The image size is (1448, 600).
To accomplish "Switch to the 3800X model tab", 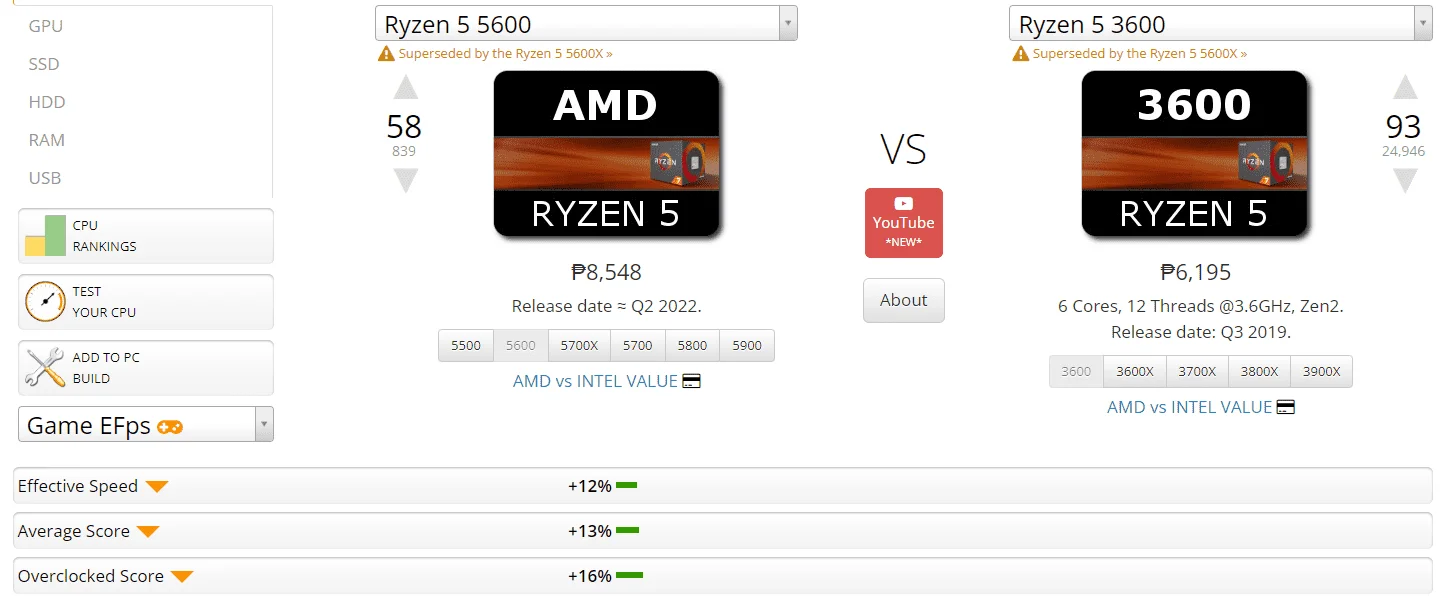I will pyautogui.click(x=1259, y=371).
